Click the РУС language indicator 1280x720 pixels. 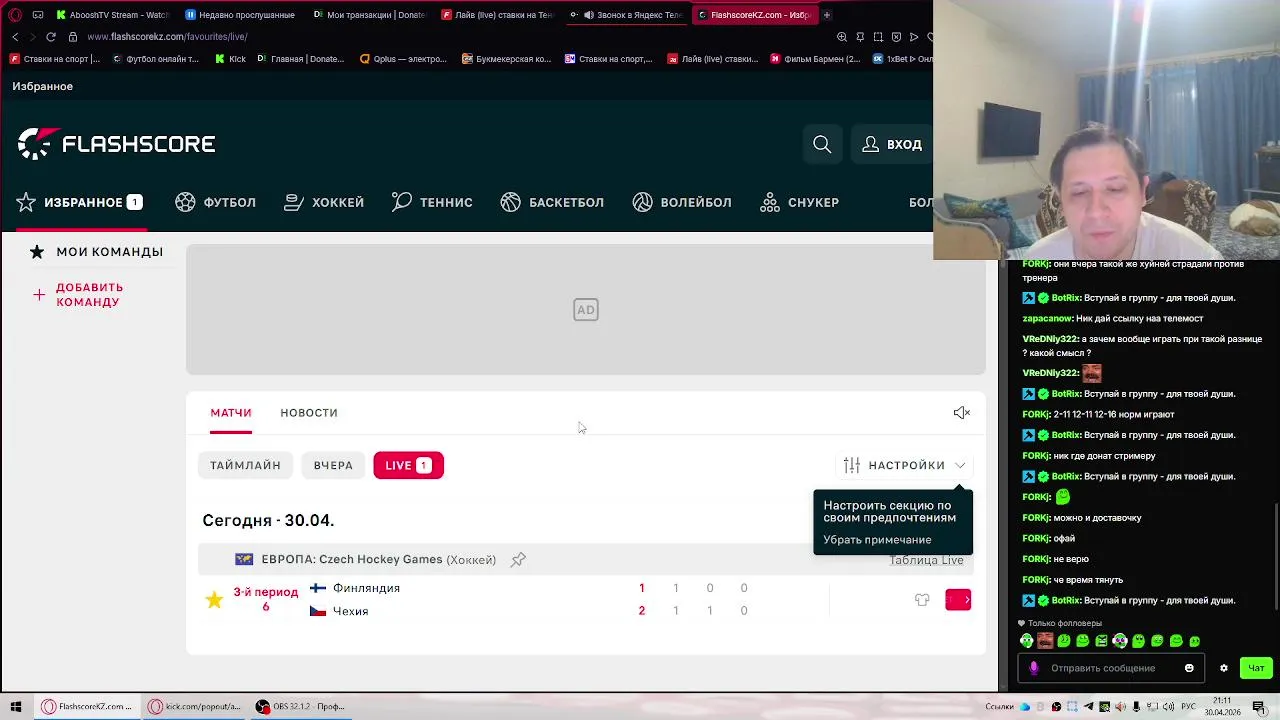1188,707
